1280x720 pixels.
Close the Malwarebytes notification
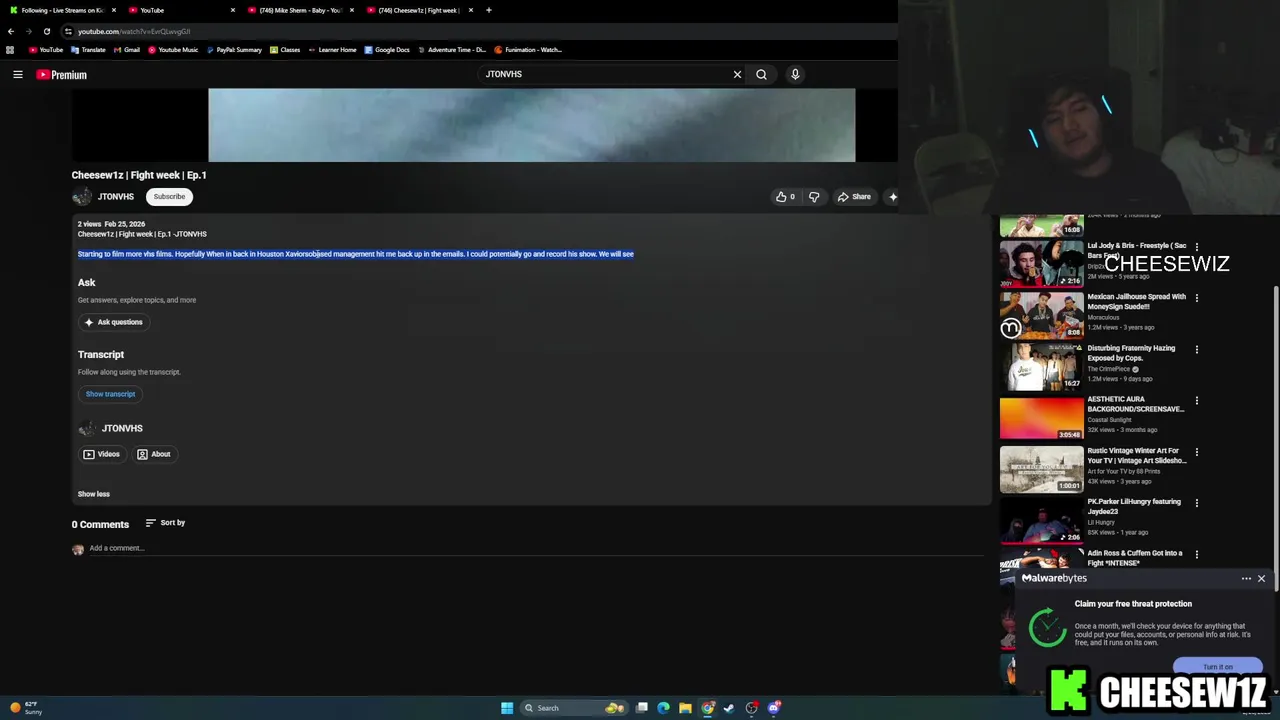(1261, 578)
